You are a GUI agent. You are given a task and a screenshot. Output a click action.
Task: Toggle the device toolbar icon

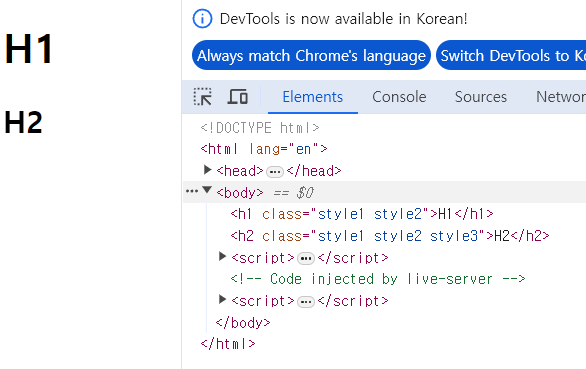click(238, 97)
